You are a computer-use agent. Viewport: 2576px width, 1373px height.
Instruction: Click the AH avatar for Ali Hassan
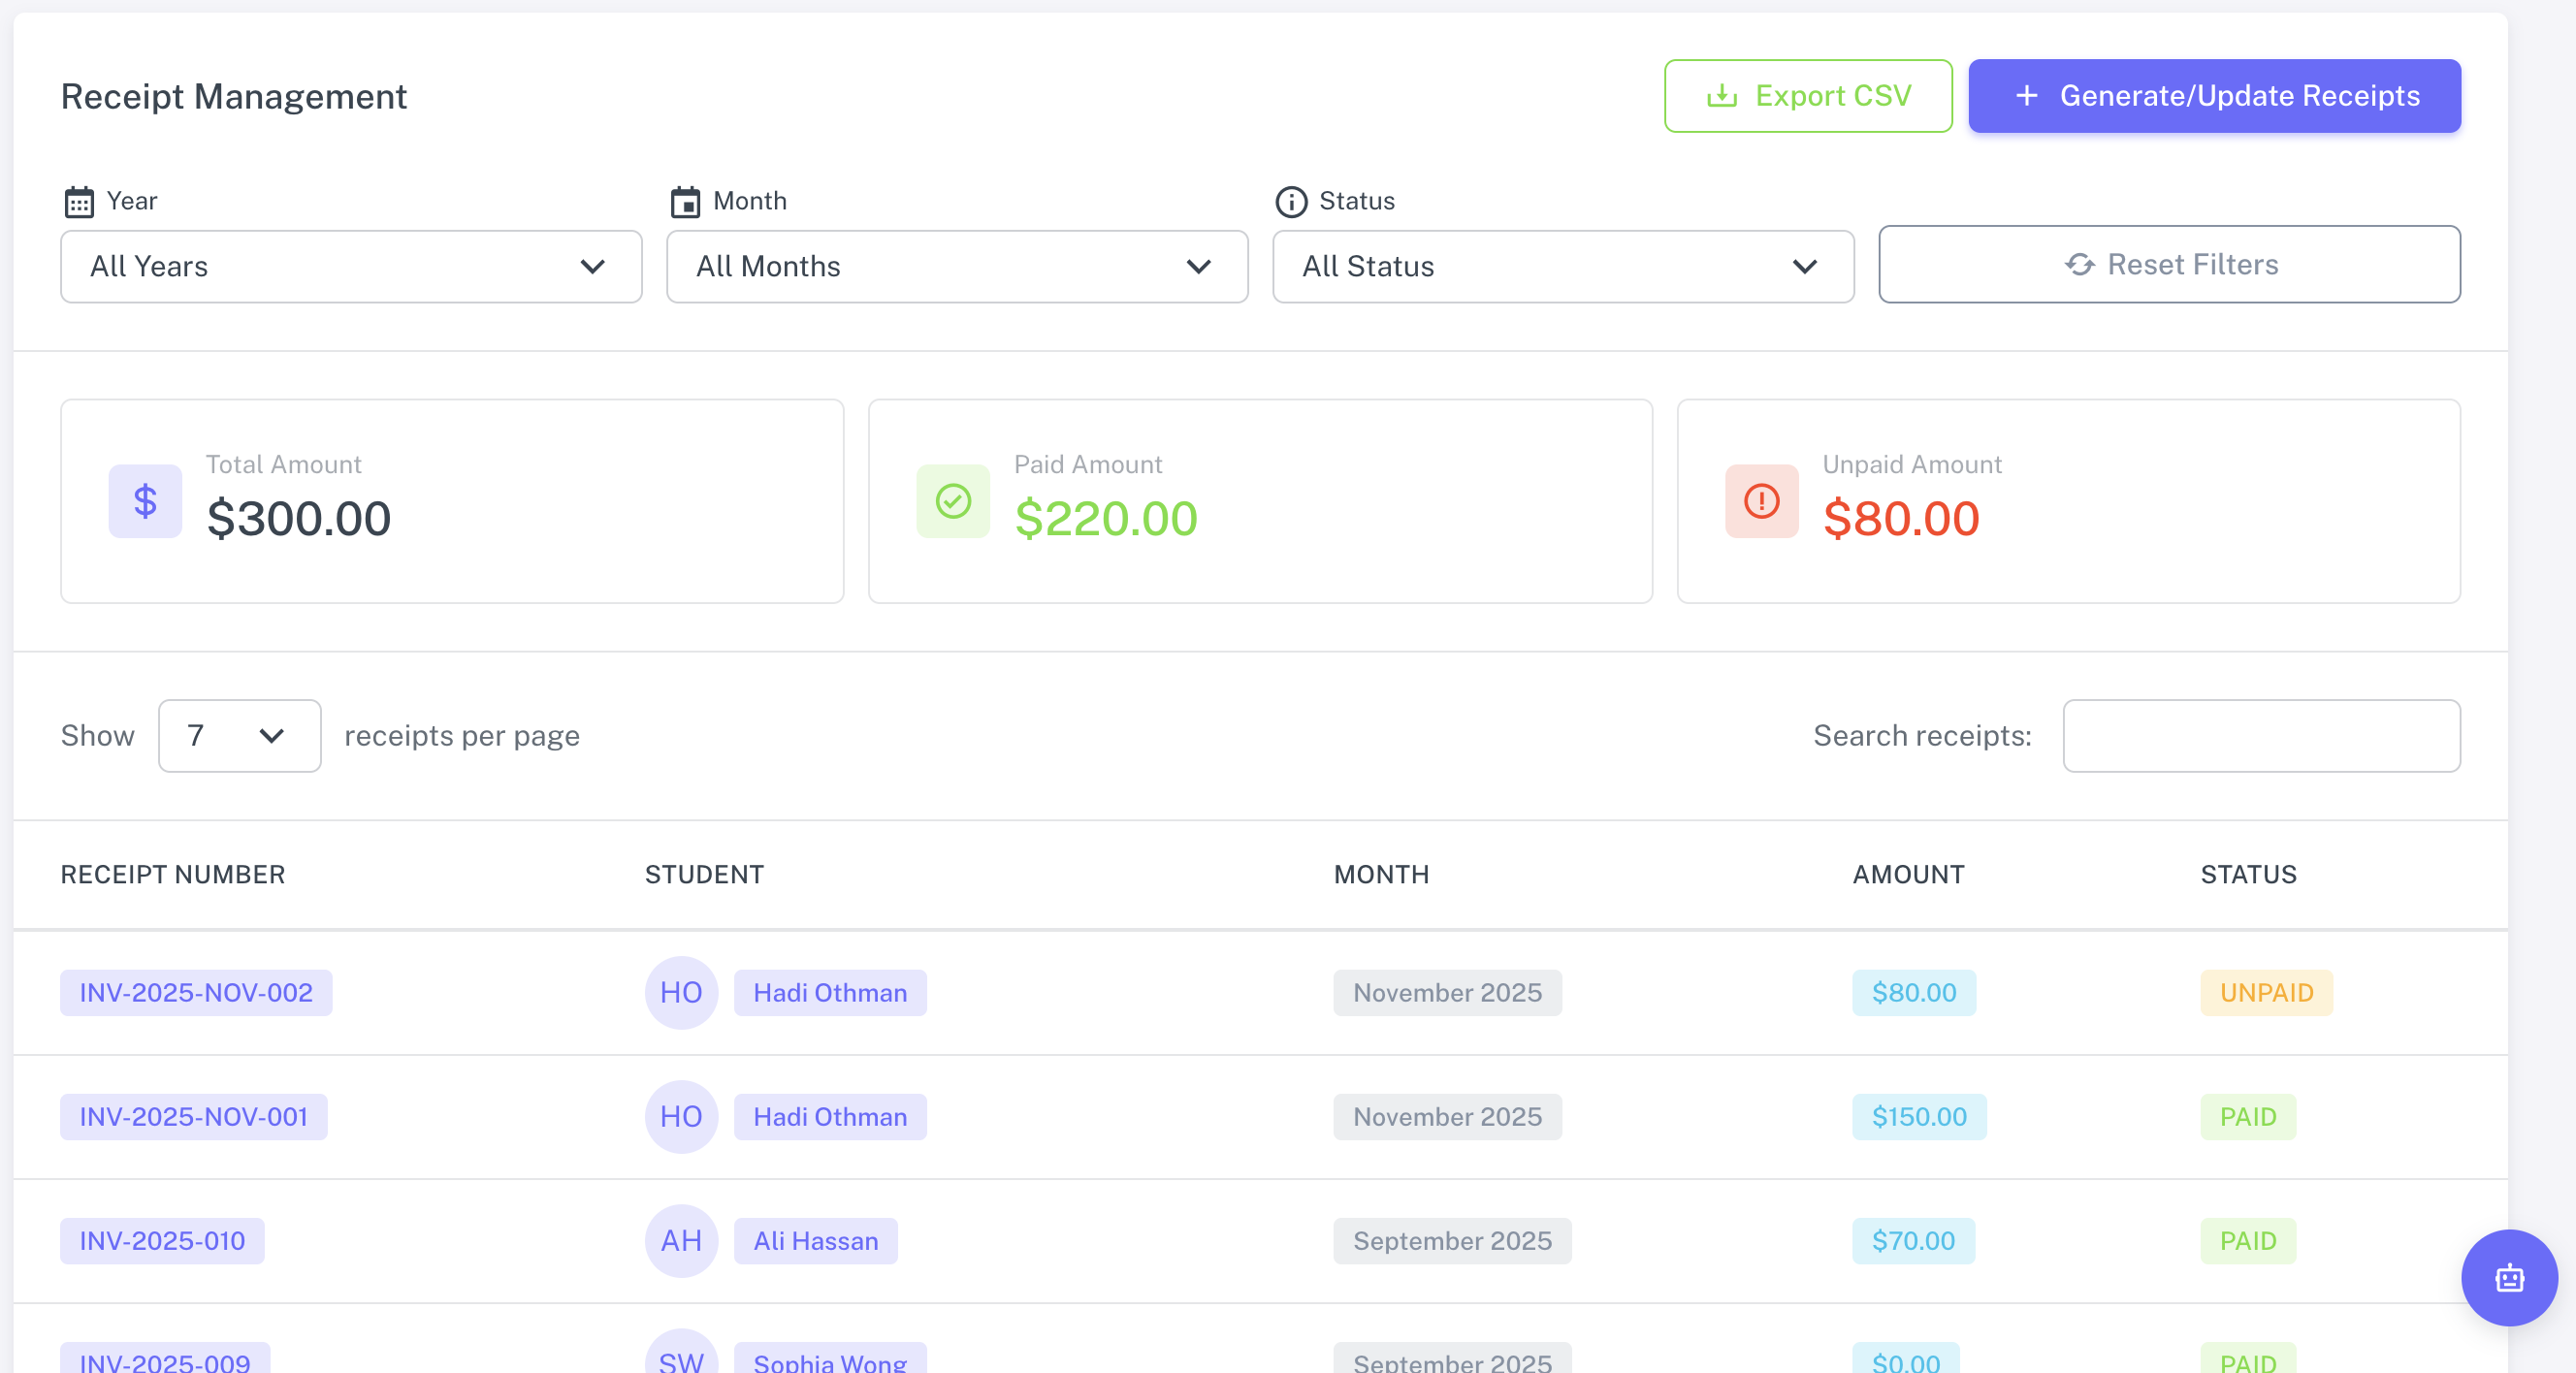681,1241
